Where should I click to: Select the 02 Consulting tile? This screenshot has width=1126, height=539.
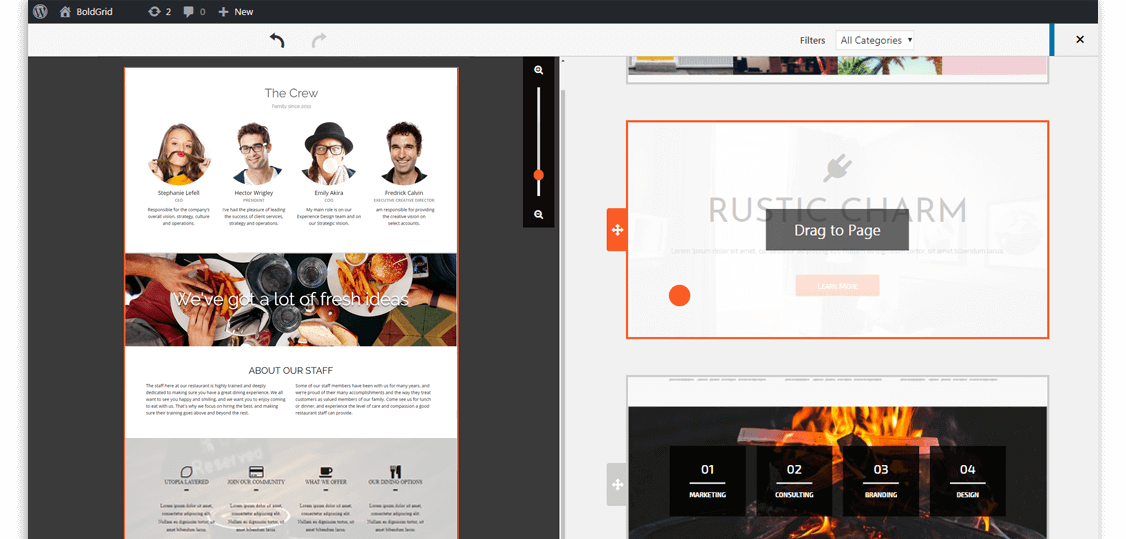point(794,481)
